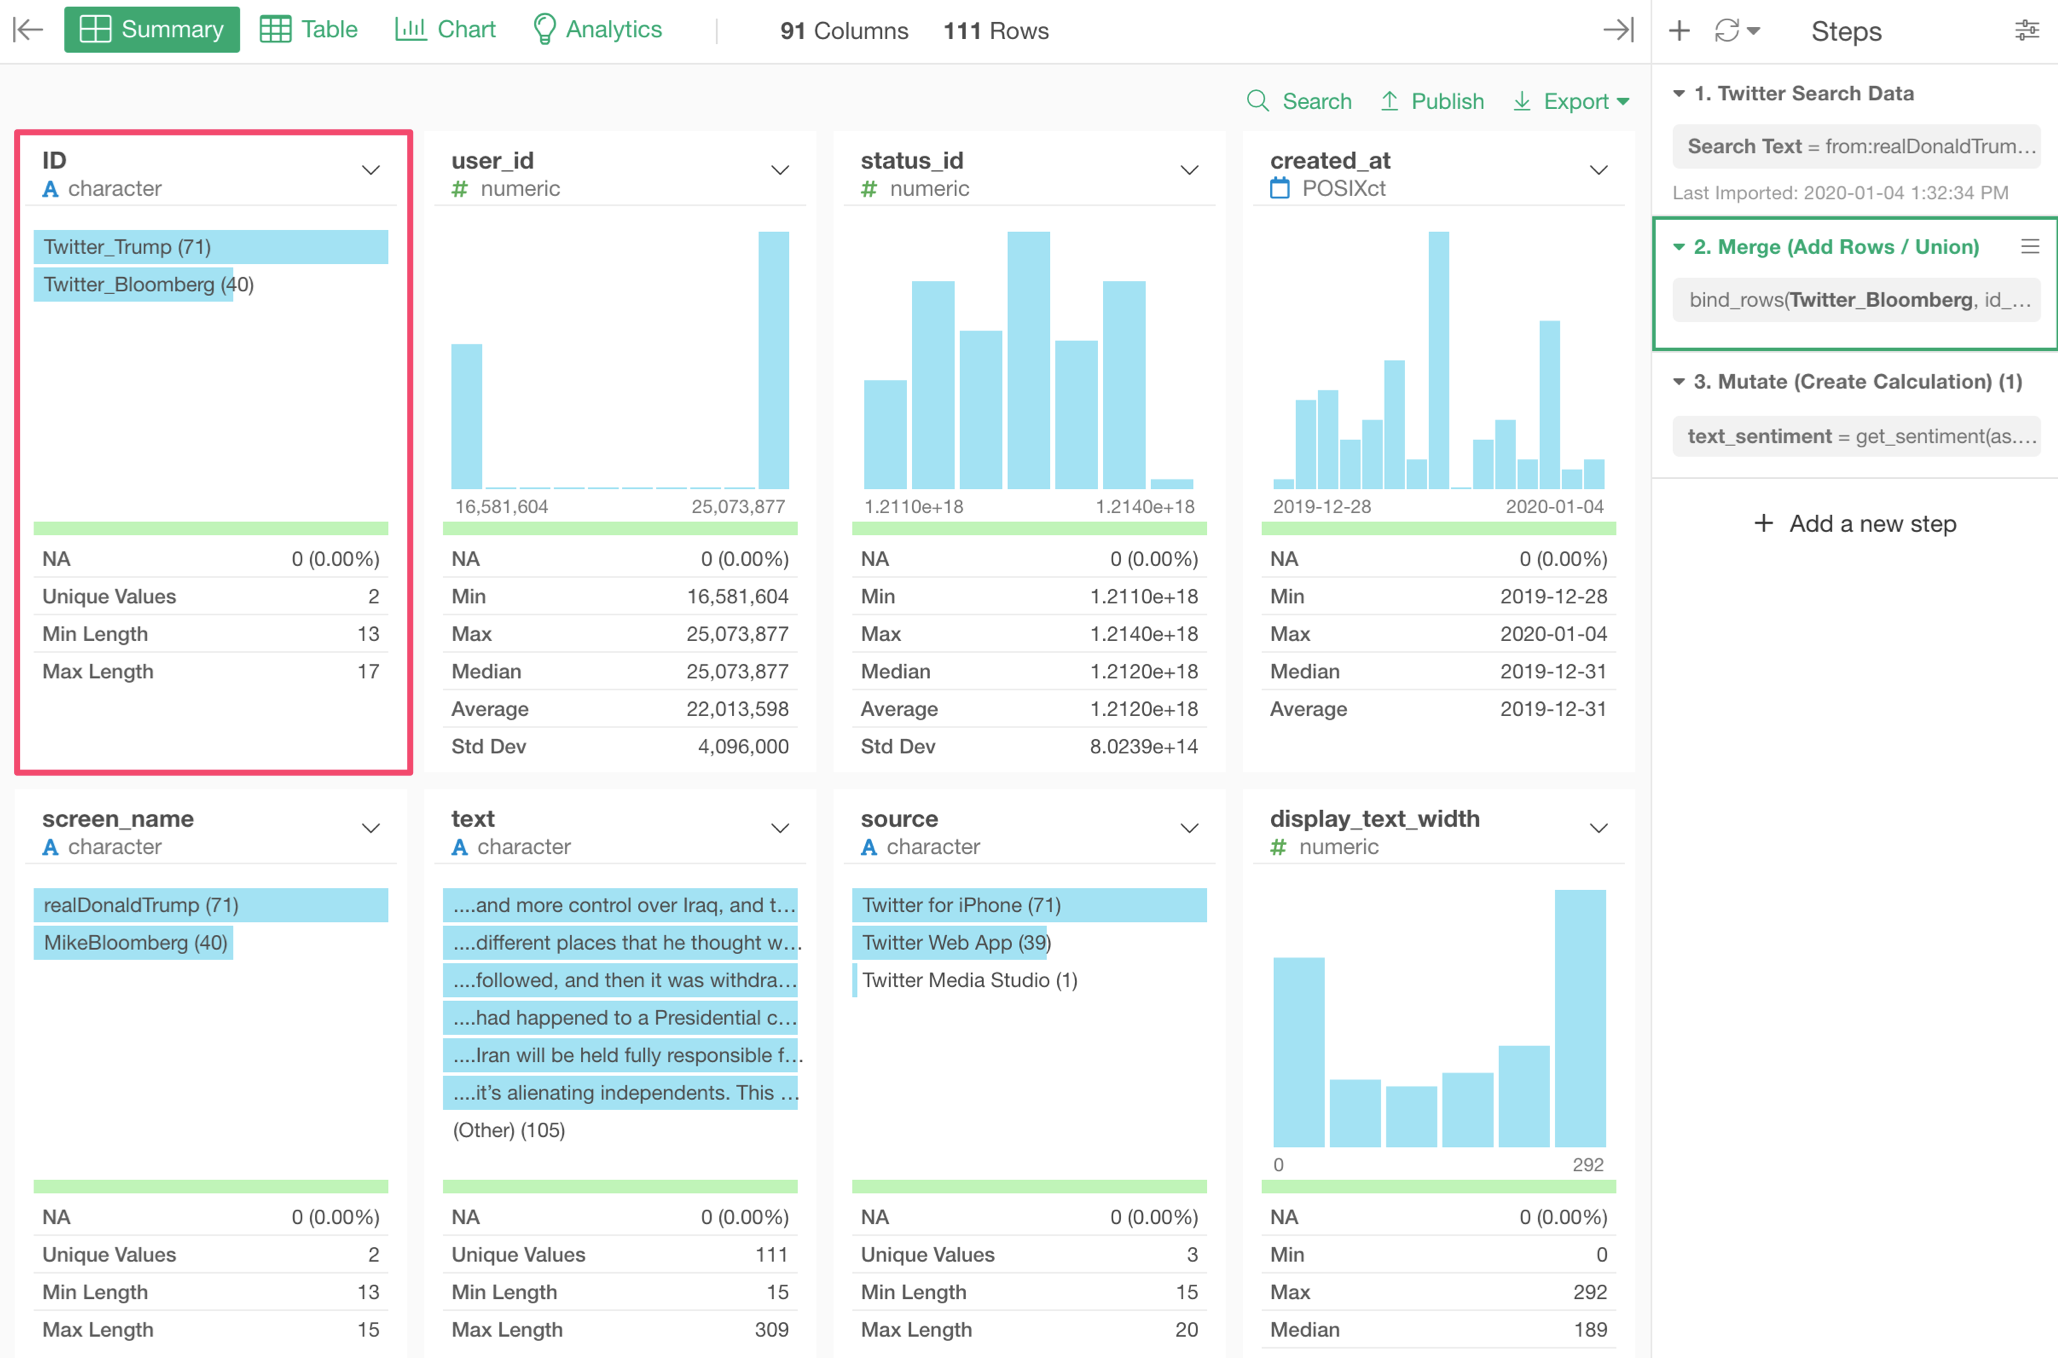This screenshot has height=1358, width=2058.
Task: Click the created_at calendar type icon
Action: pos(1280,188)
